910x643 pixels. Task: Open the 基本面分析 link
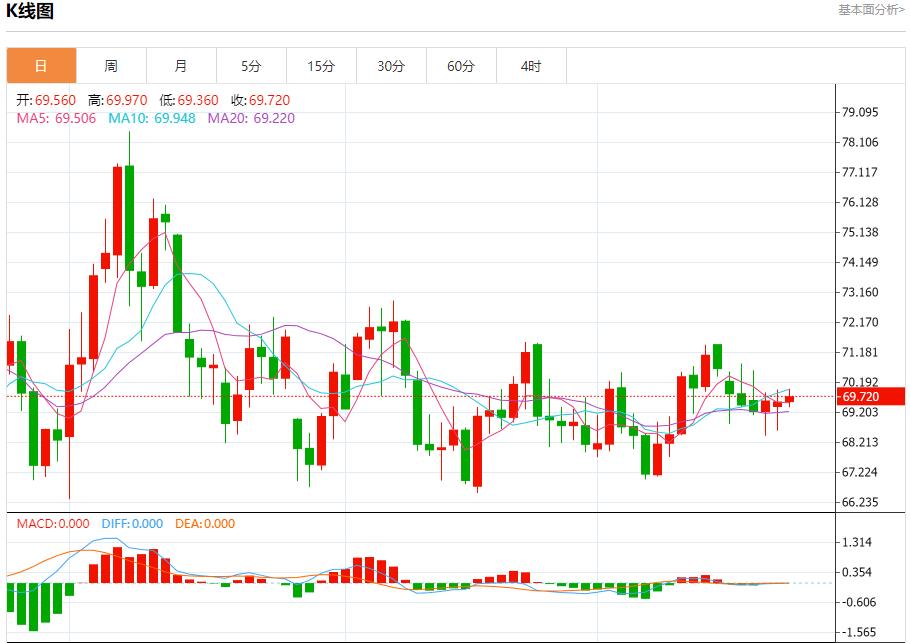point(870,10)
